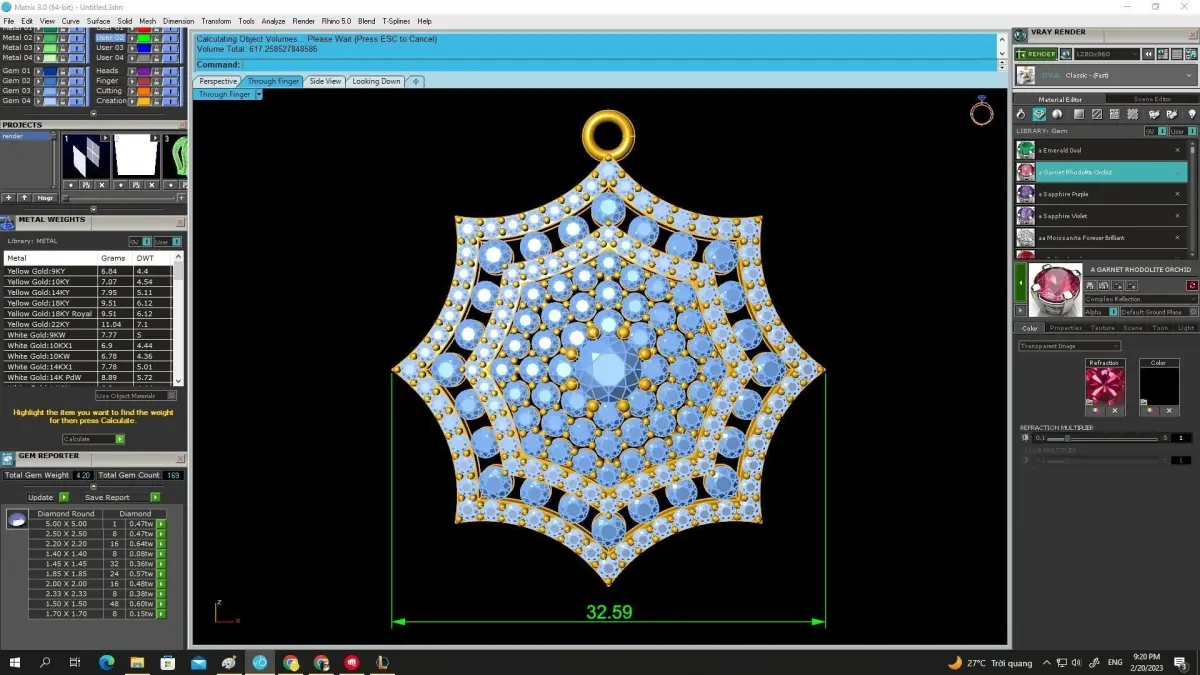Click the User 02 green color swatch
Screen dimensions: 1200x675
tap(144, 37)
